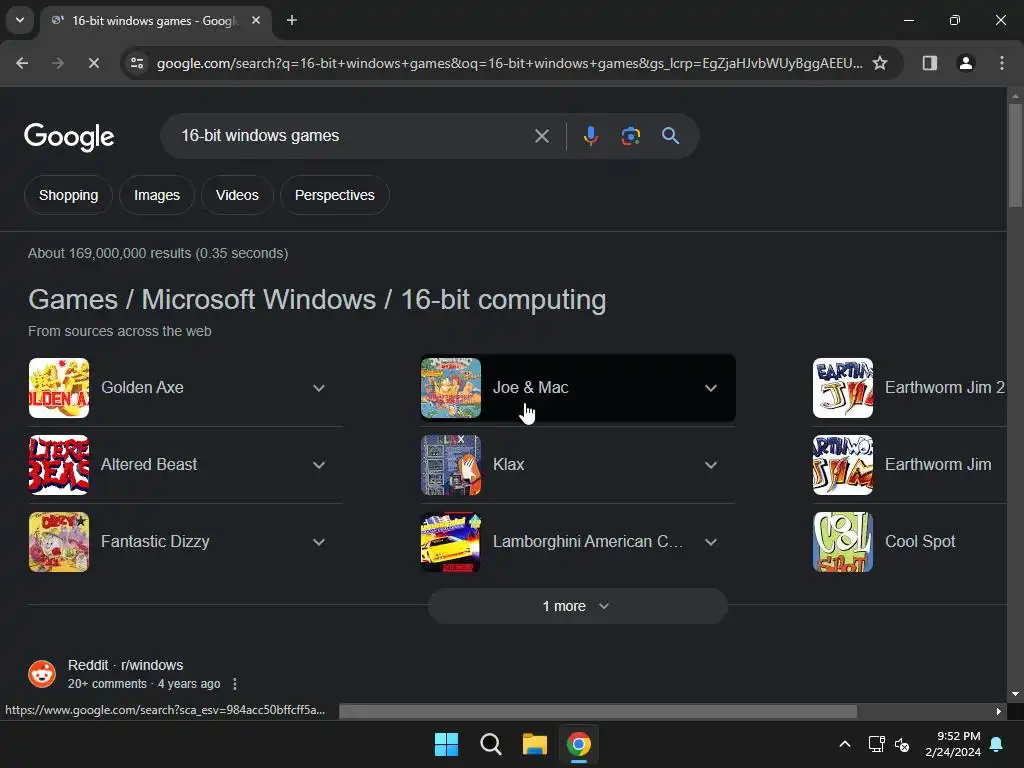Bookmark this page with the star
The image size is (1024, 768).
880,63
